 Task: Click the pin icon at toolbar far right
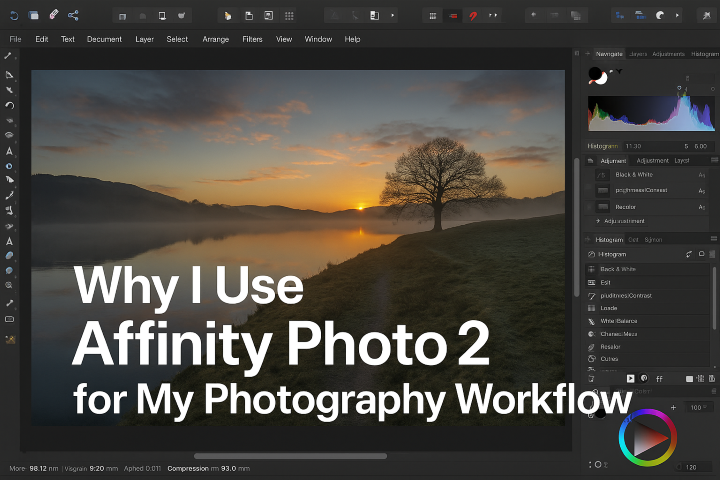(x=706, y=15)
